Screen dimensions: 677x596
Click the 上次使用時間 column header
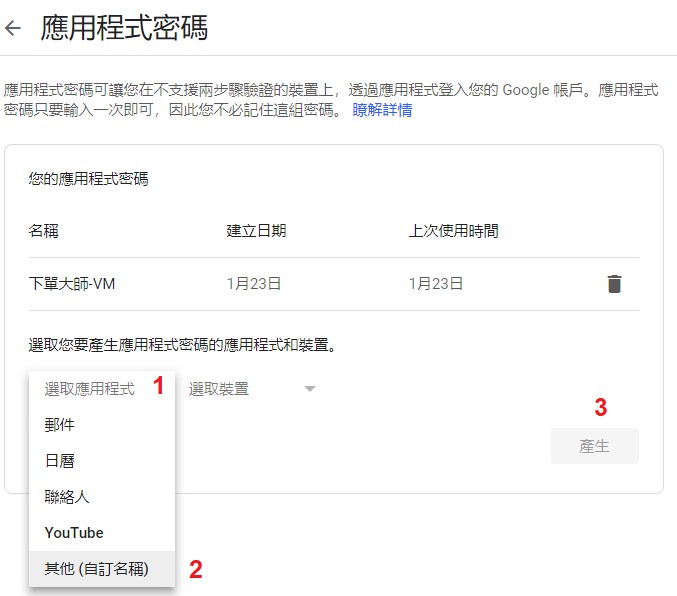point(453,231)
